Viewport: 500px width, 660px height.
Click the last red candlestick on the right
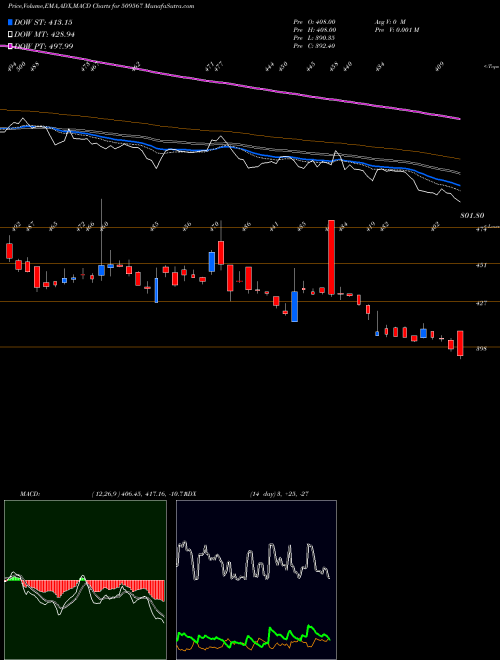[460, 343]
